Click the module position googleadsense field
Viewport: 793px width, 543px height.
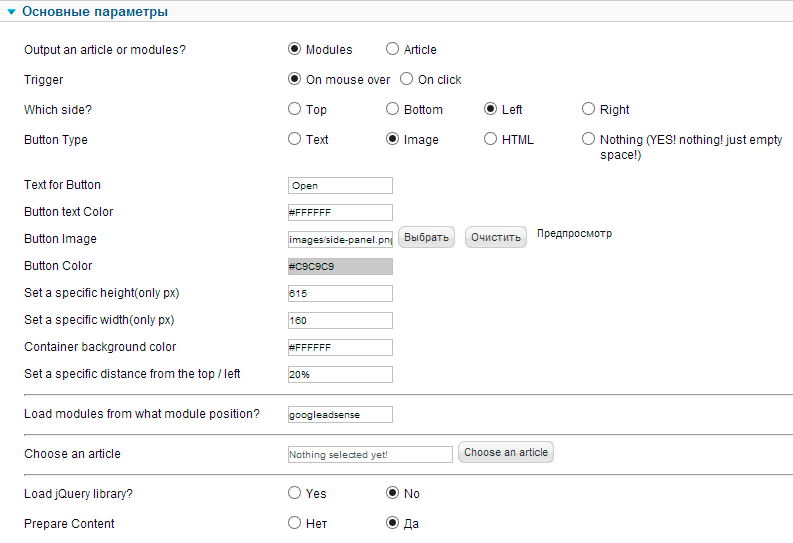[340, 415]
